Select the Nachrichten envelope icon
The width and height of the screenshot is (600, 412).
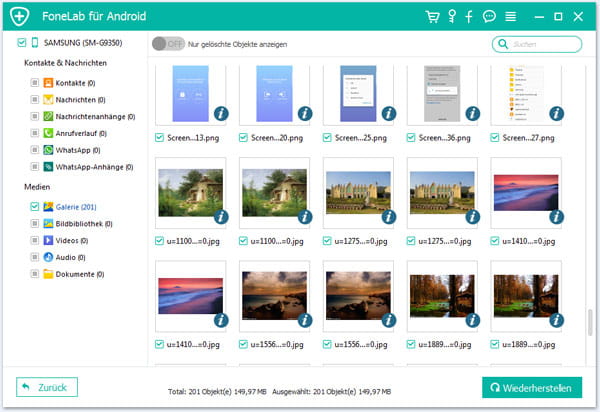click(x=47, y=100)
